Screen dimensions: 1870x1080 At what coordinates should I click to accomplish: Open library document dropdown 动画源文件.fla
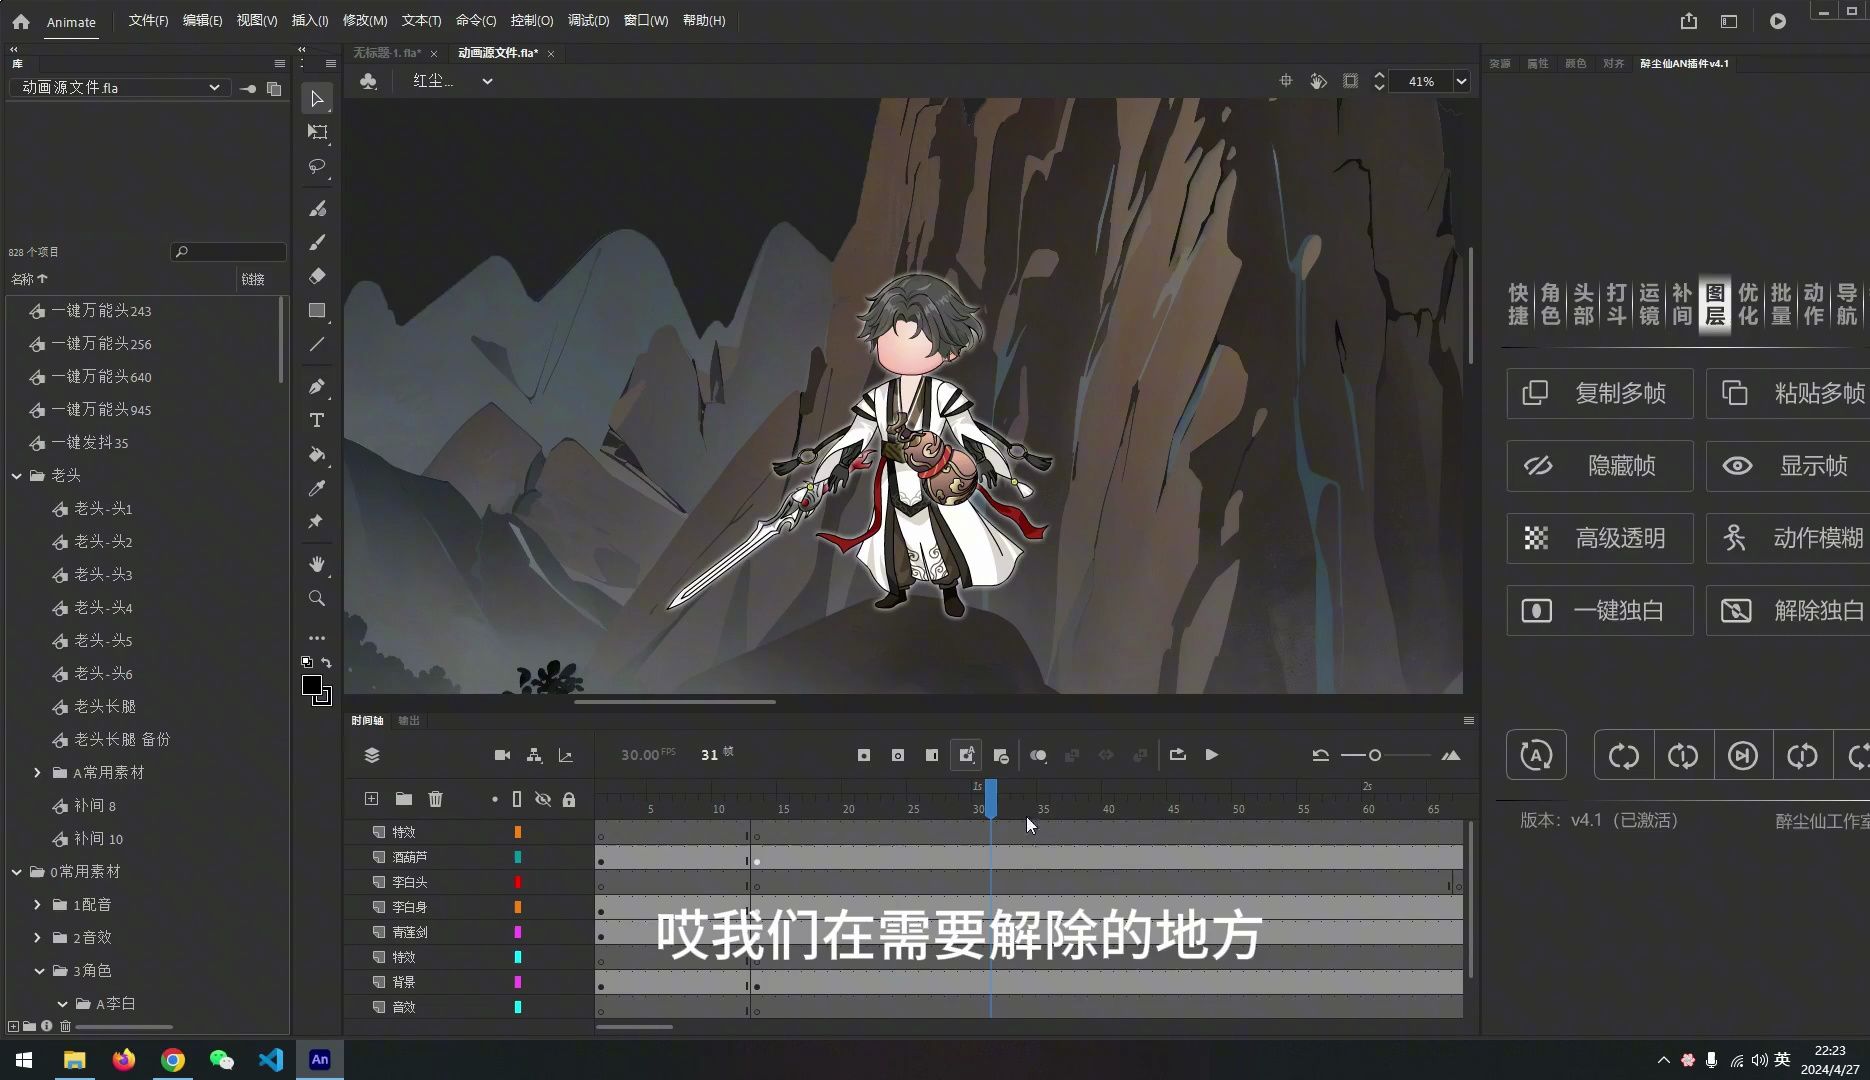(120, 88)
